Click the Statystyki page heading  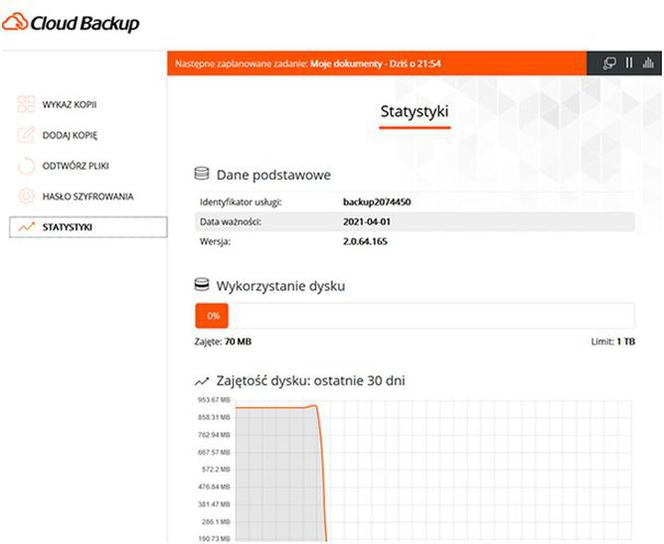[414, 112]
